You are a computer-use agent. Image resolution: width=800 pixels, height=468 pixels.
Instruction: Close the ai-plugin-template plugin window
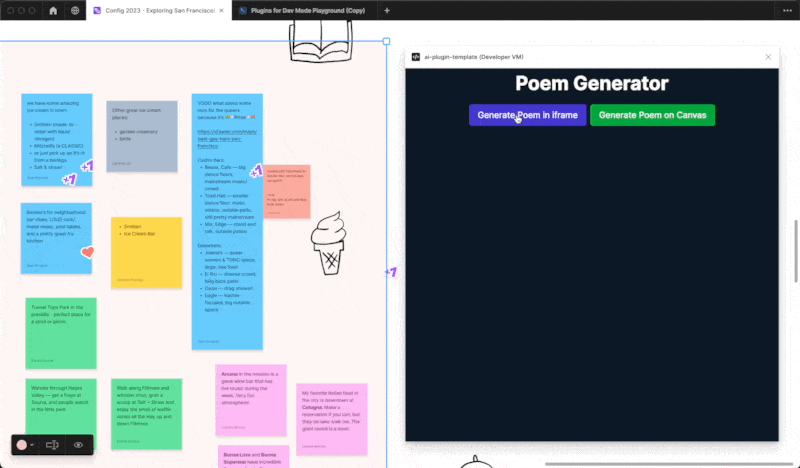[x=768, y=57]
